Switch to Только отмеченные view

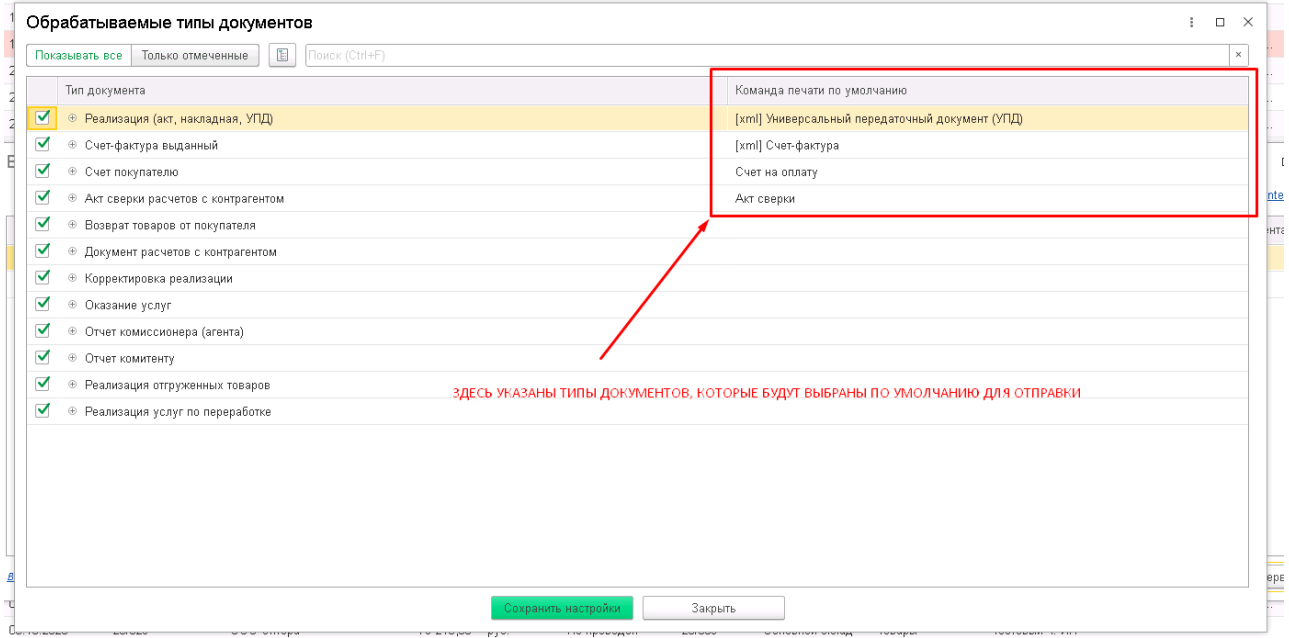coord(196,55)
